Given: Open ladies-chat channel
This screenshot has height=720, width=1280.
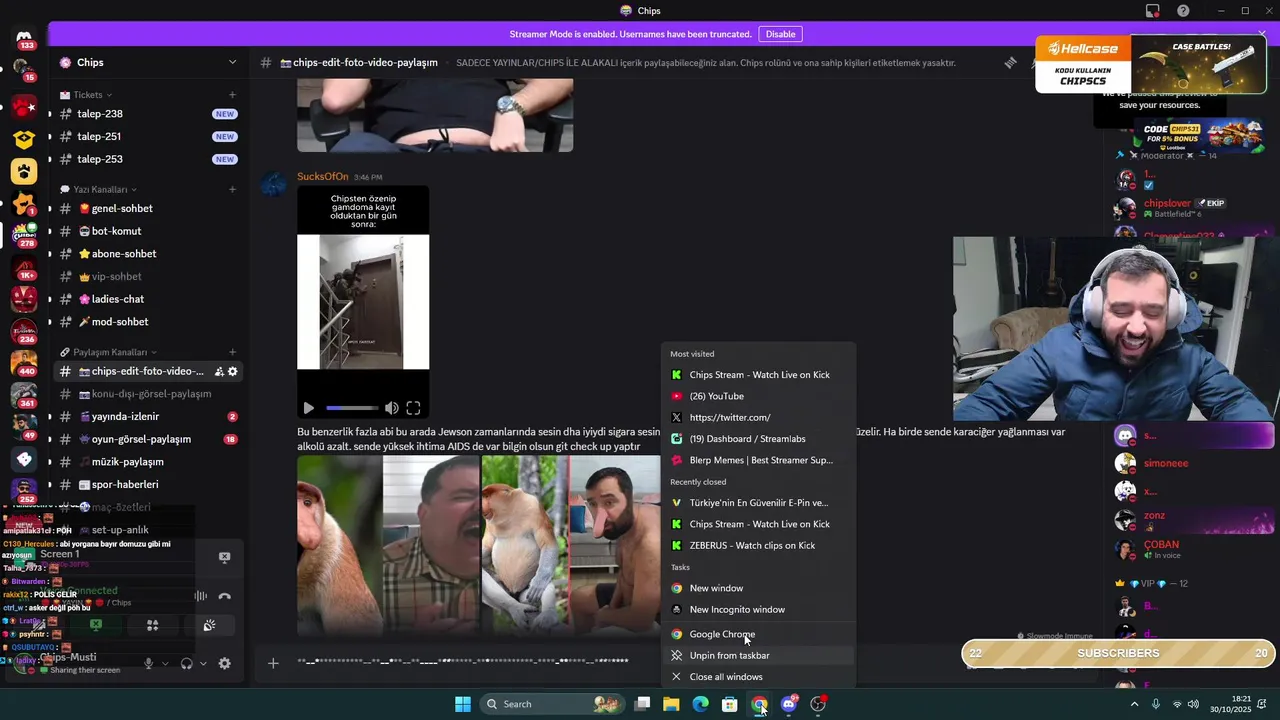Looking at the screenshot, I should [148, 299].
